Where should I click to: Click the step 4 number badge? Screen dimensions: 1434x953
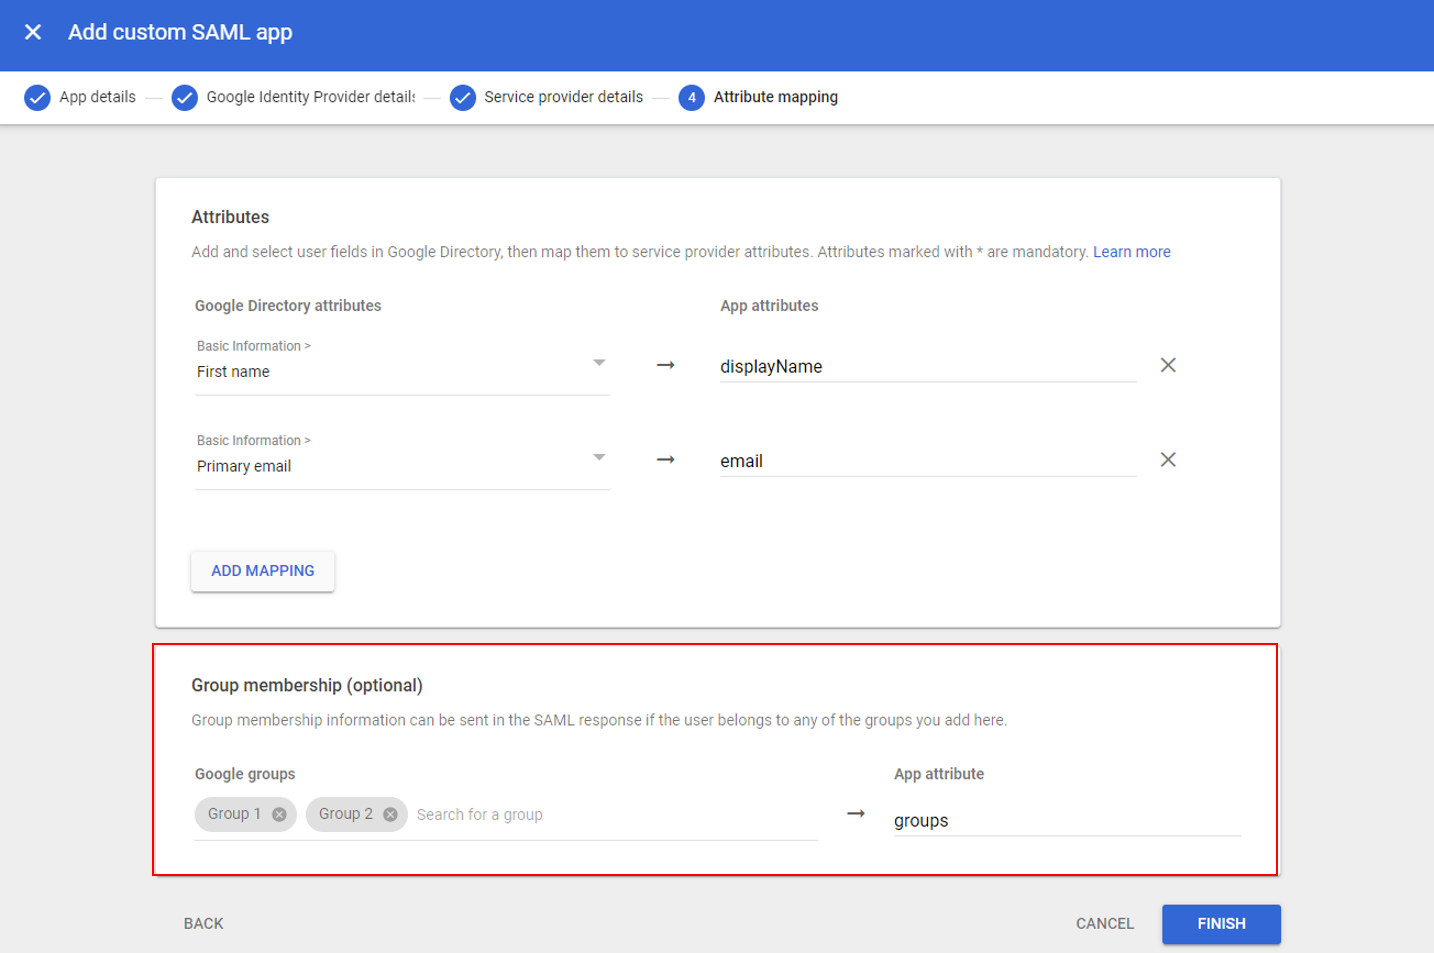pyautogui.click(x=691, y=98)
